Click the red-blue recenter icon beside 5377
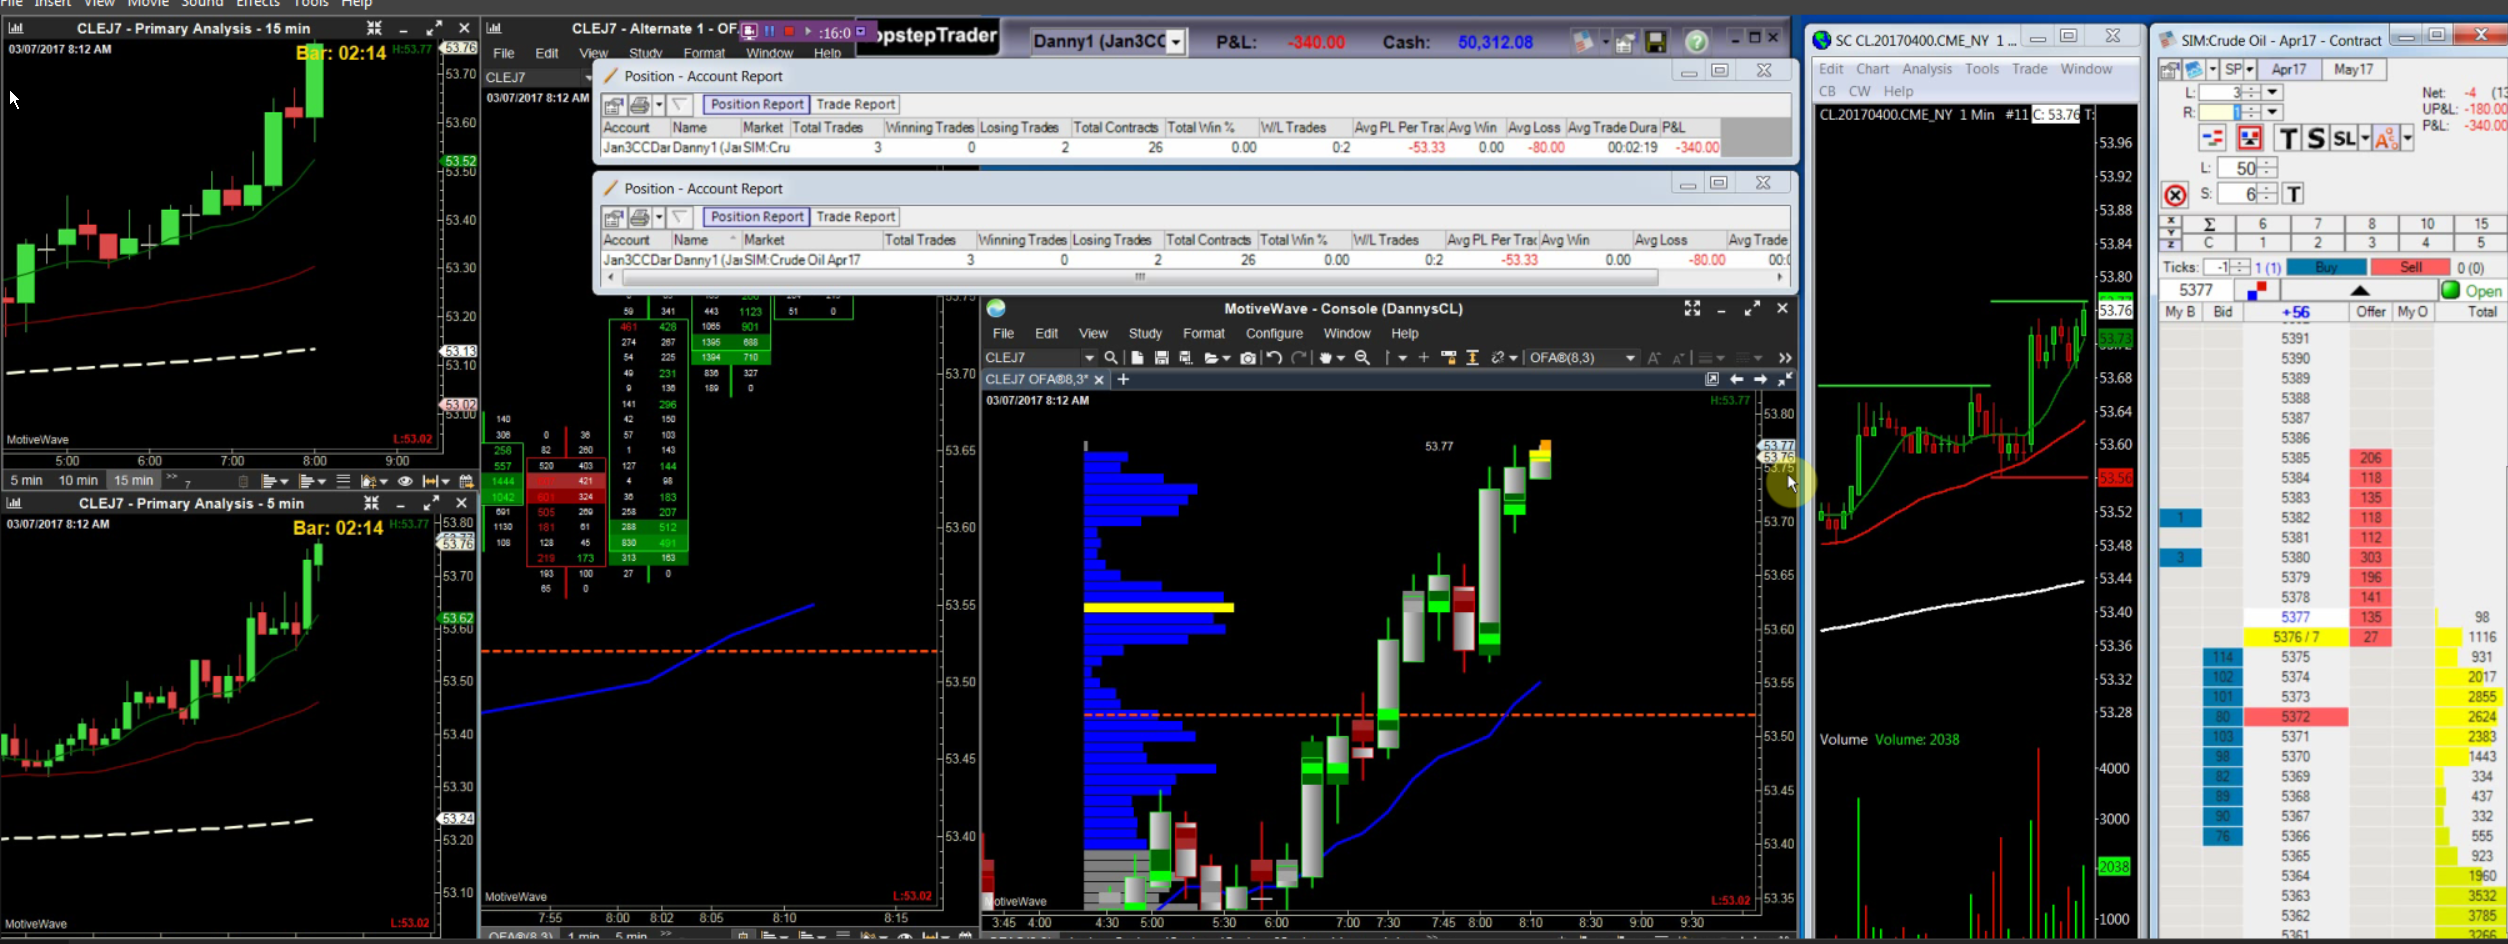 (2257, 290)
